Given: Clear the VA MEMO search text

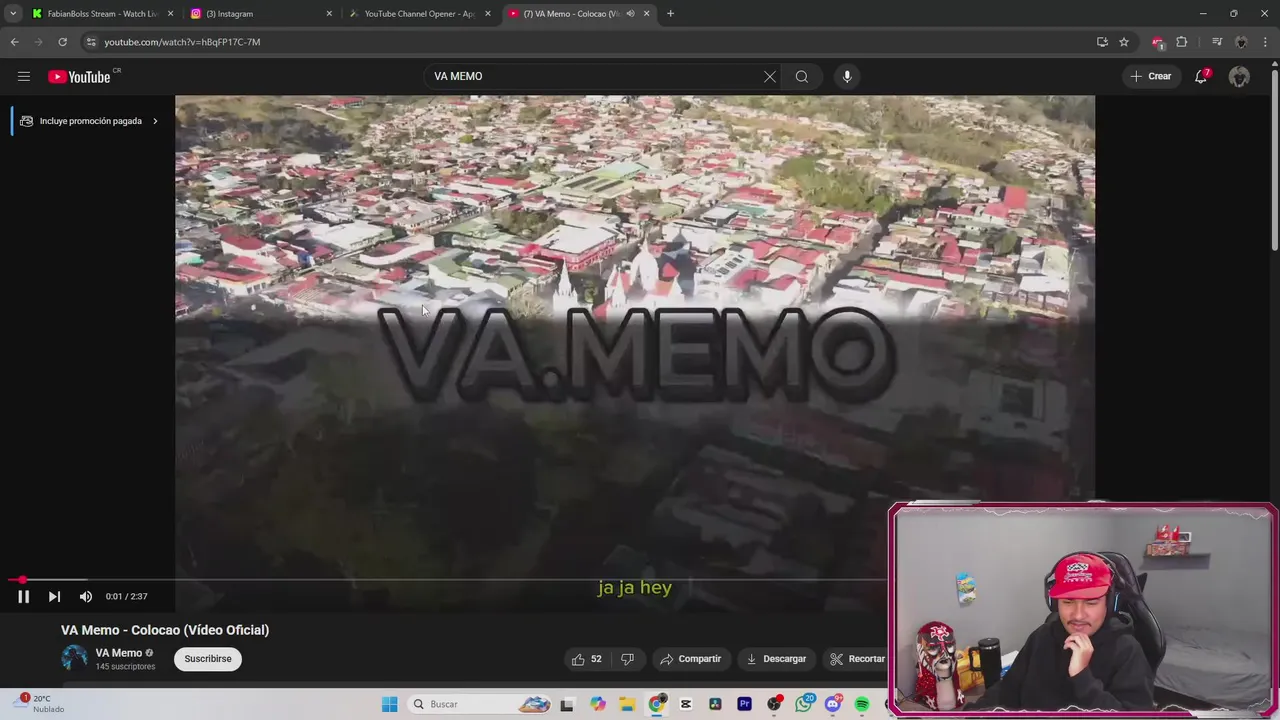Looking at the screenshot, I should [x=770, y=76].
